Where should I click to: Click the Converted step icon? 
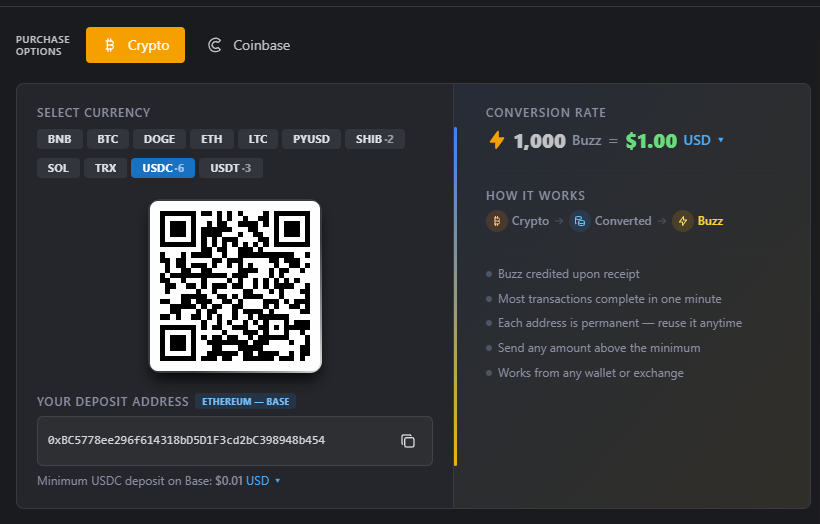(x=579, y=221)
